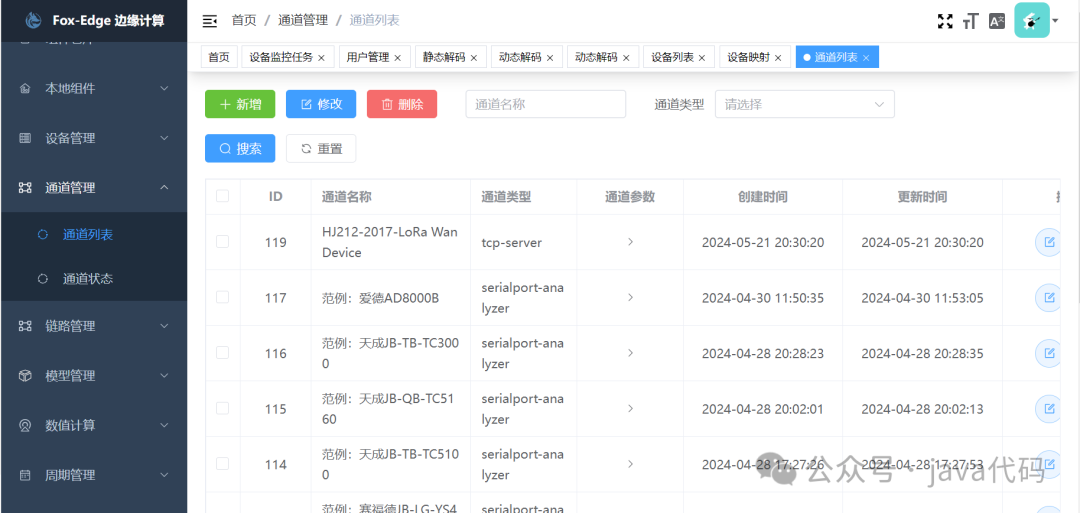Open the font size setting icon

coord(970,21)
